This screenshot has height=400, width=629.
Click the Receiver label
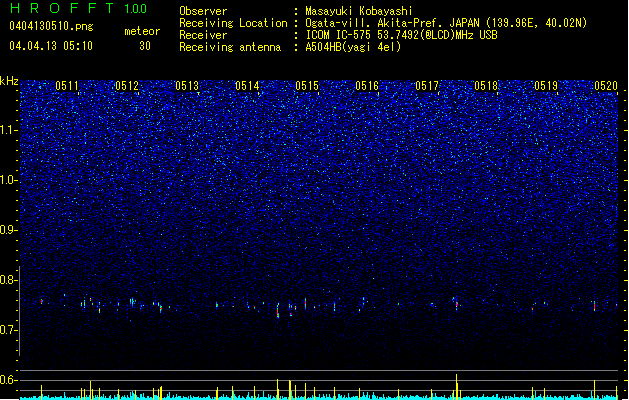pyautogui.click(x=203, y=35)
